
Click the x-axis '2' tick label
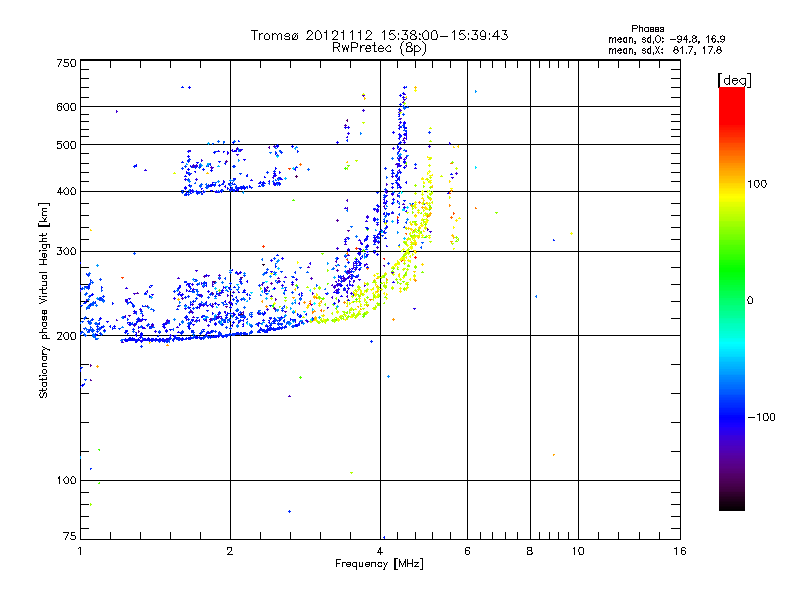(230, 551)
